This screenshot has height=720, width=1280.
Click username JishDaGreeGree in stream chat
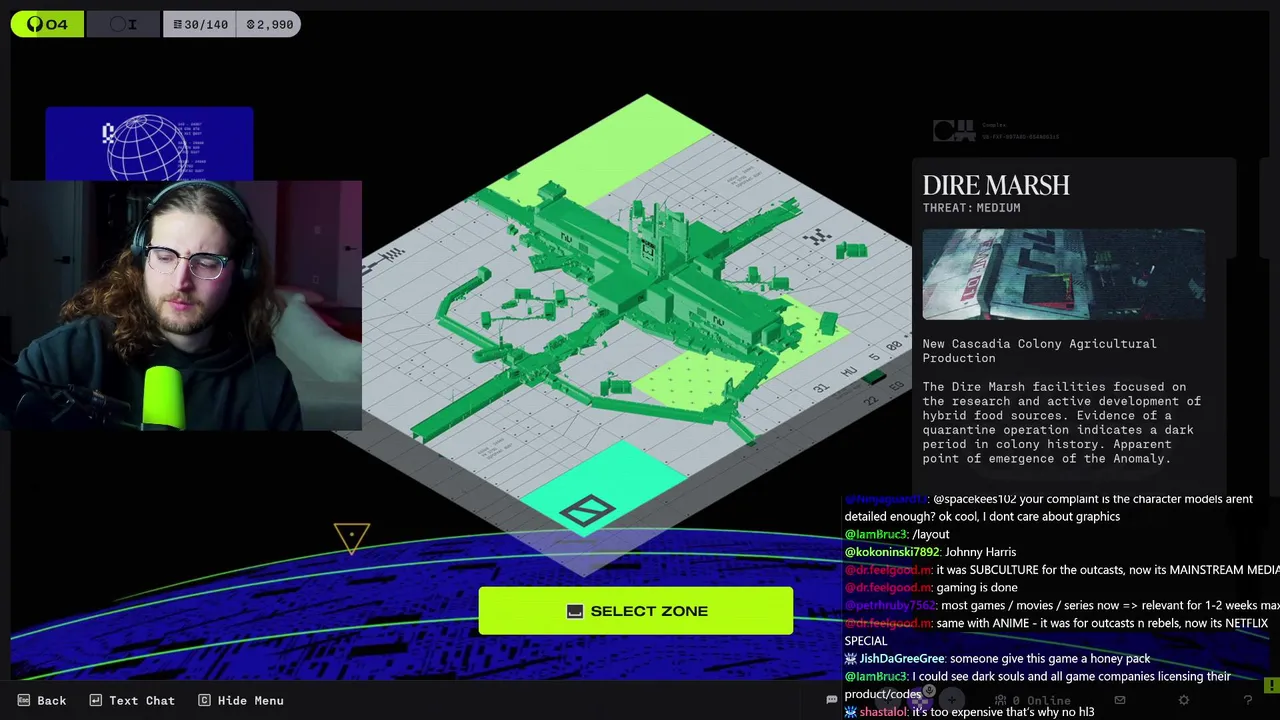[901, 659]
